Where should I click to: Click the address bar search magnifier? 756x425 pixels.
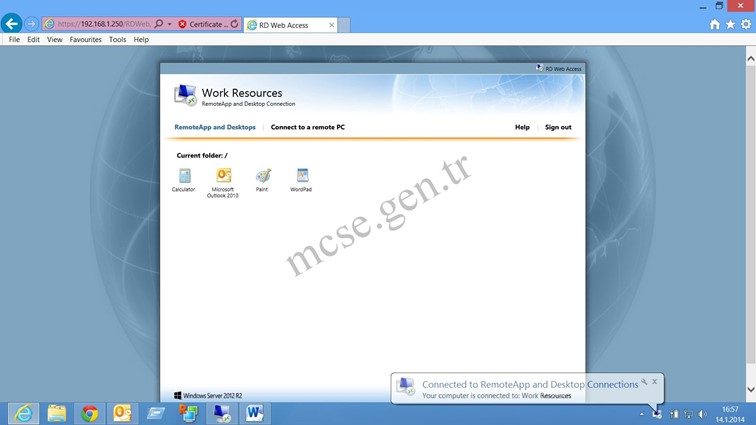[x=159, y=24]
